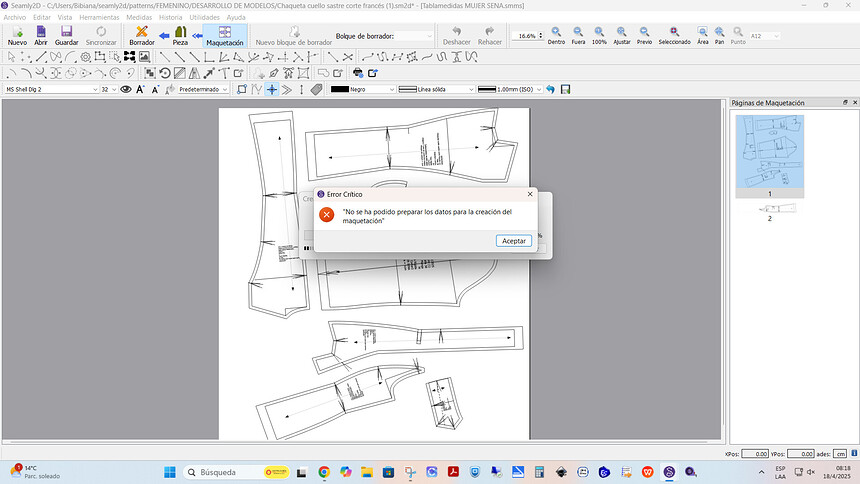The height and width of the screenshot is (484, 860).
Task: Open the Archivo menu
Action: coord(15,18)
